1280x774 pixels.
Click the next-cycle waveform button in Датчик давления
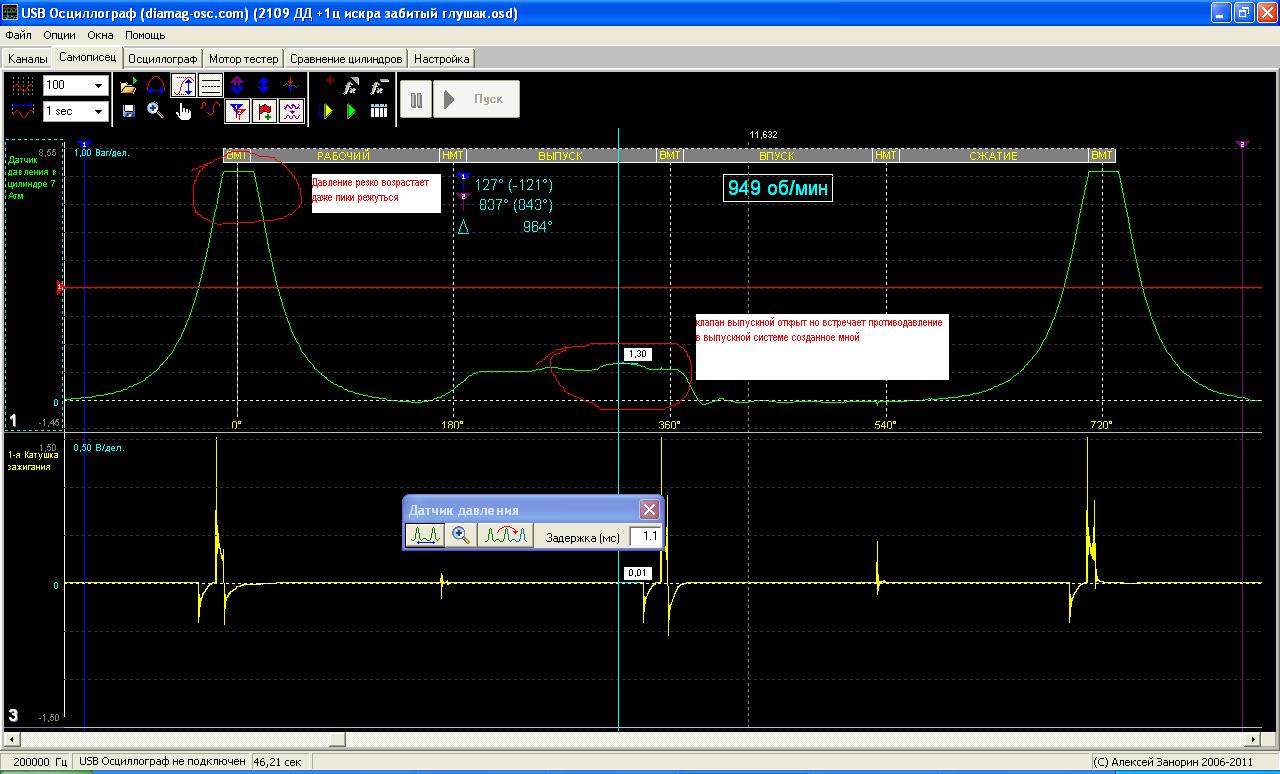[505, 536]
